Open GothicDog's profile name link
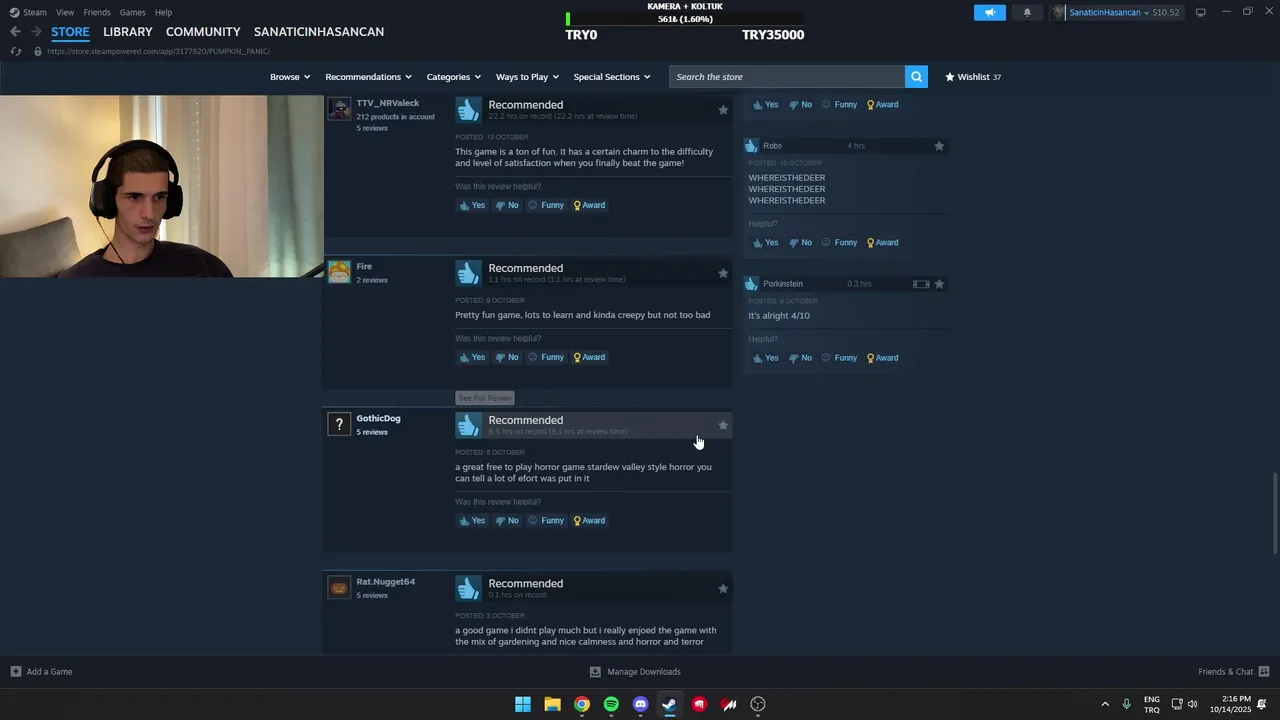 tap(378, 418)
